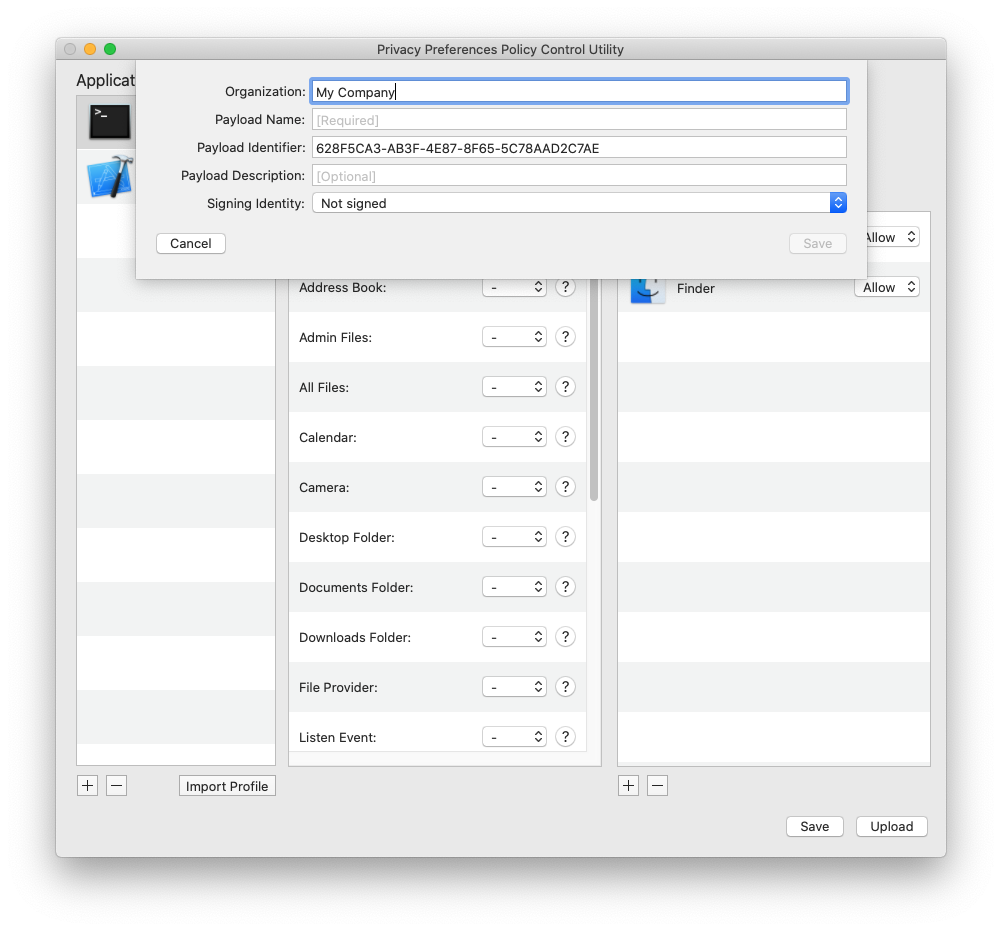Click the green zoom window button
The width and height of the screenshot is (1002, 931).
110,49
